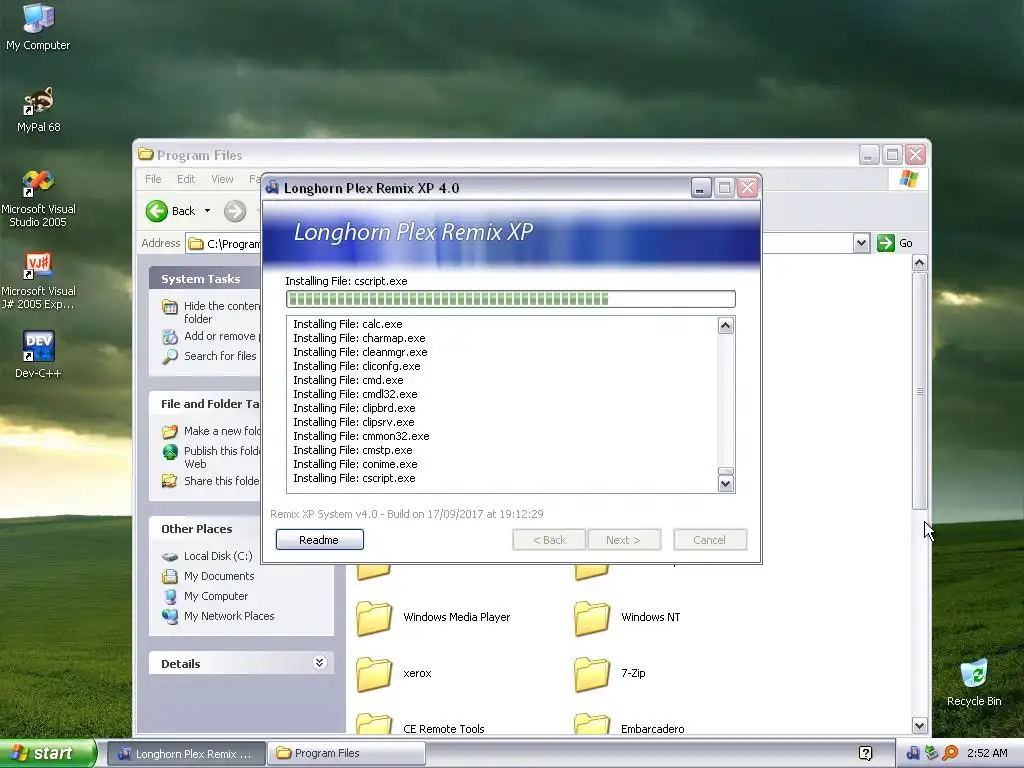
Task: Click the Start button
Action: [47, 754]
